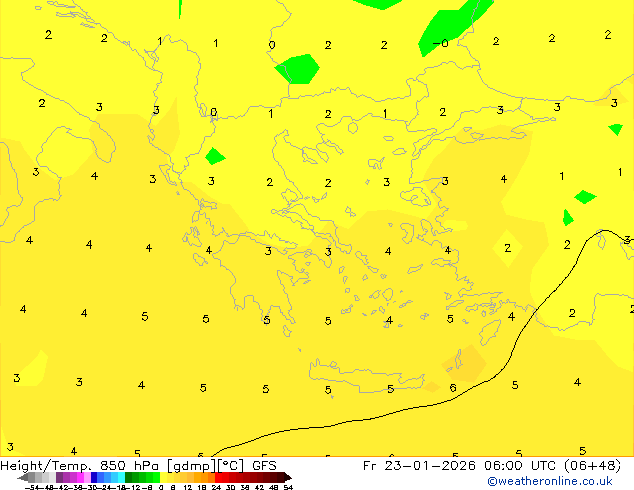Click the 2 inside the yellow diamond
634x490 pixels.
coord(507,248)
